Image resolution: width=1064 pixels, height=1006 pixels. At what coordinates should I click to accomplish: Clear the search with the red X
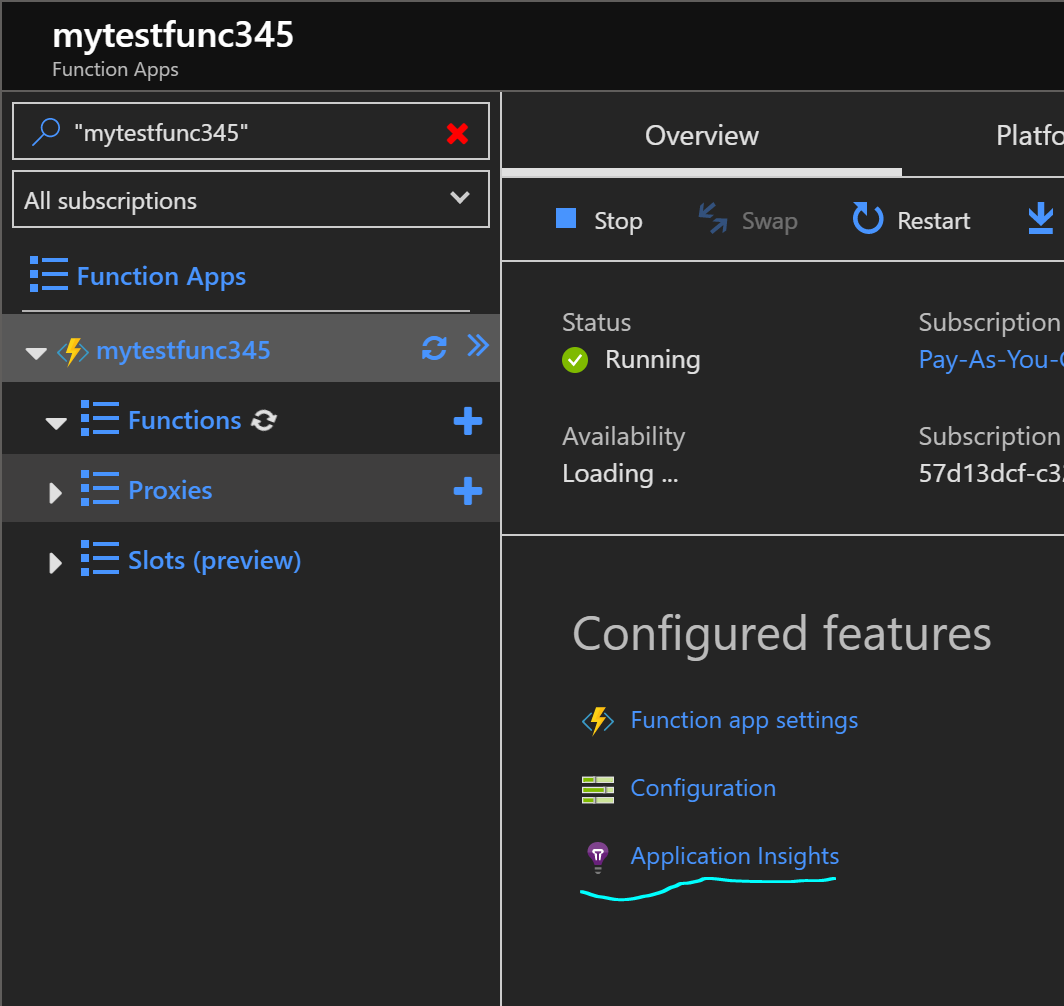458,131
